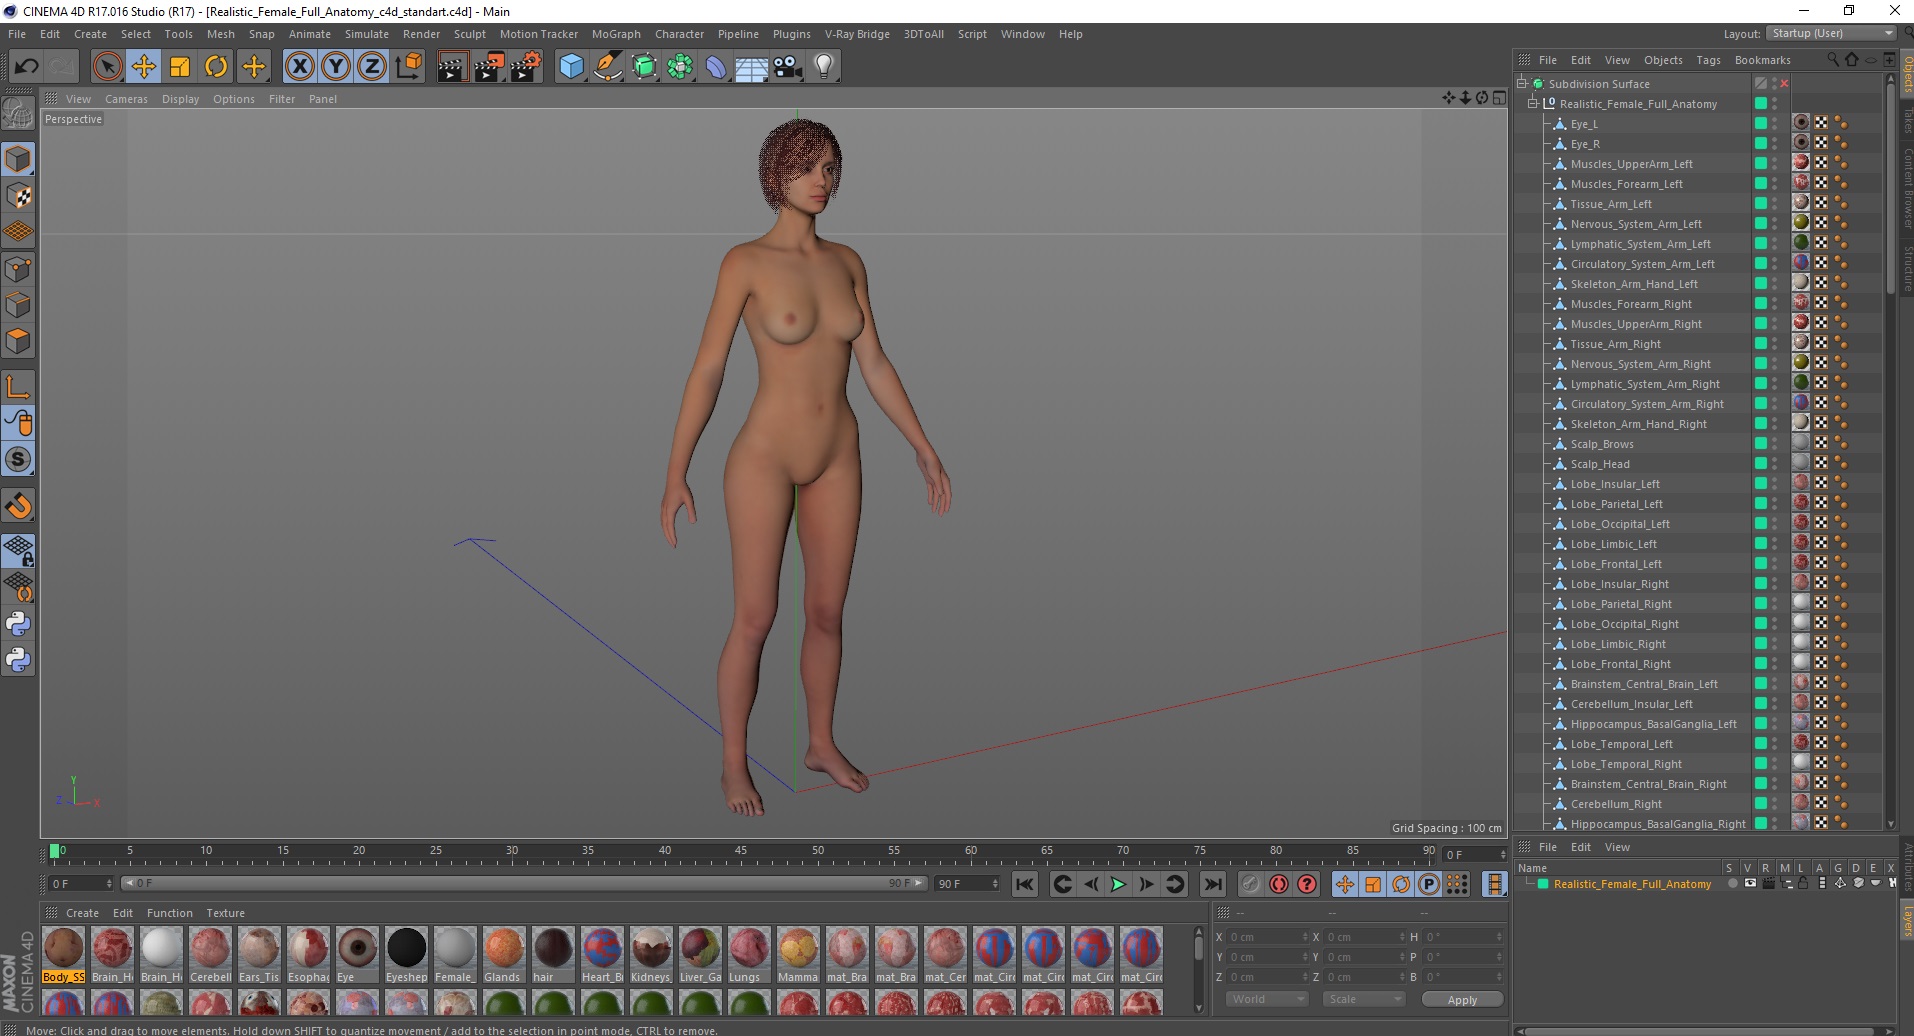Render to Picture Viewer
The width and height of the screenshot is (1914, 1036).
pyautogui.click(x=489, y=67)
